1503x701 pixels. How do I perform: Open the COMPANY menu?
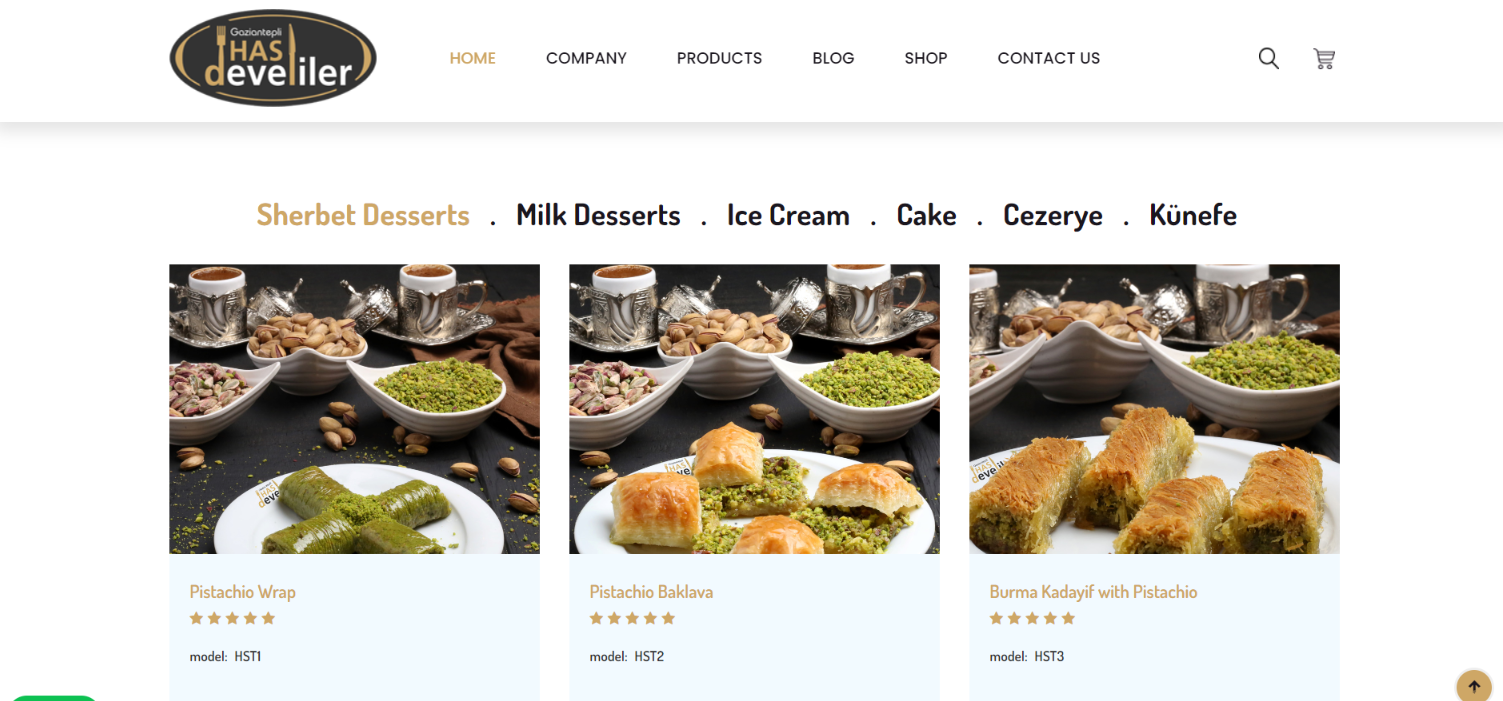(586, 58)
